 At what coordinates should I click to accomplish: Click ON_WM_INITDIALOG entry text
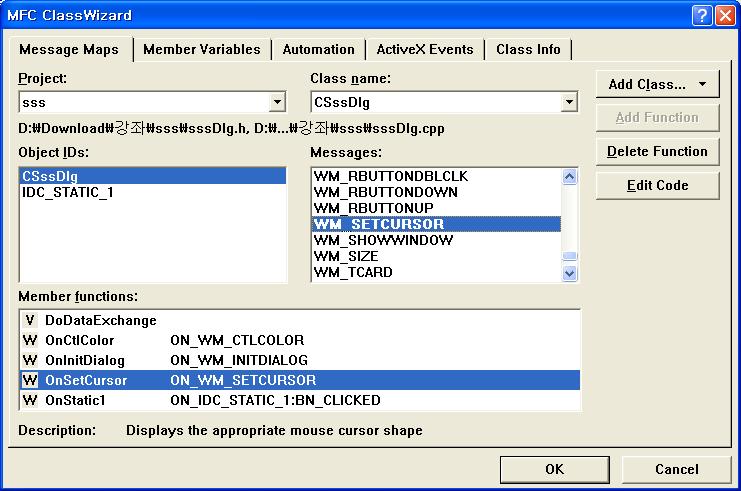239,360
